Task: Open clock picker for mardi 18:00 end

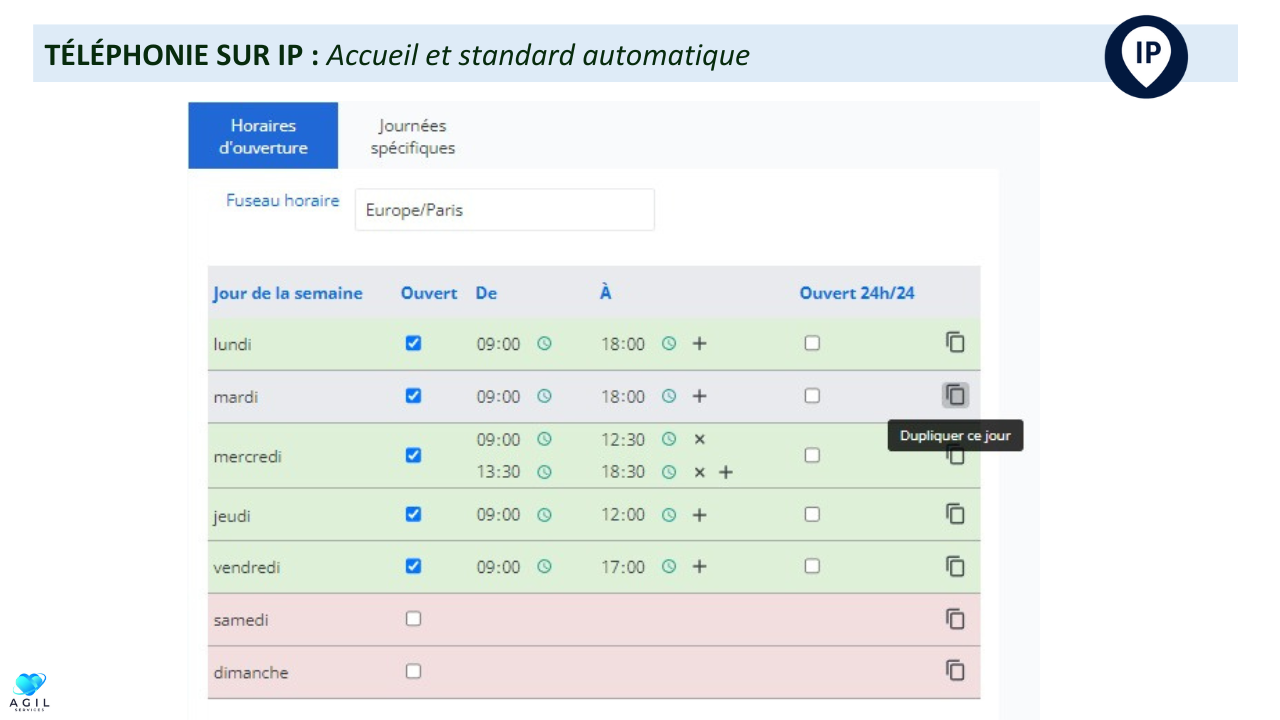Action: click(x=669, y=396)
